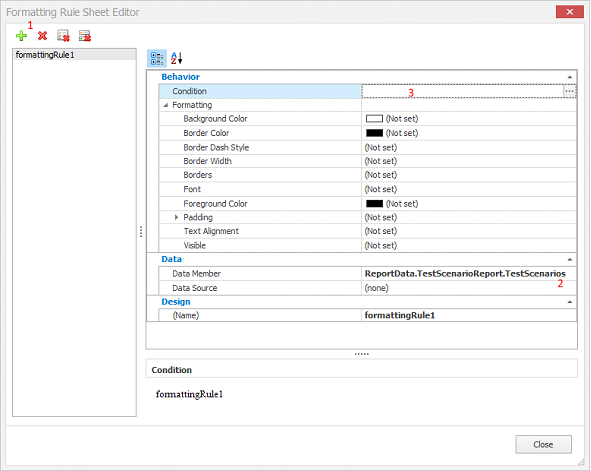
Task: Select the Border Color property value
Action: (469, 133)
